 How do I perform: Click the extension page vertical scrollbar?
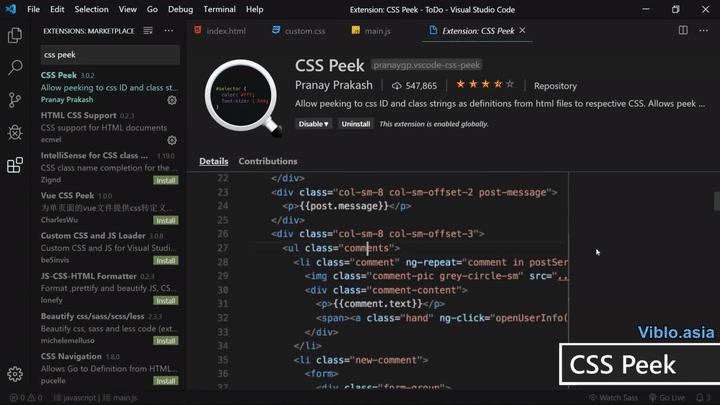click(x=717, y=201)
